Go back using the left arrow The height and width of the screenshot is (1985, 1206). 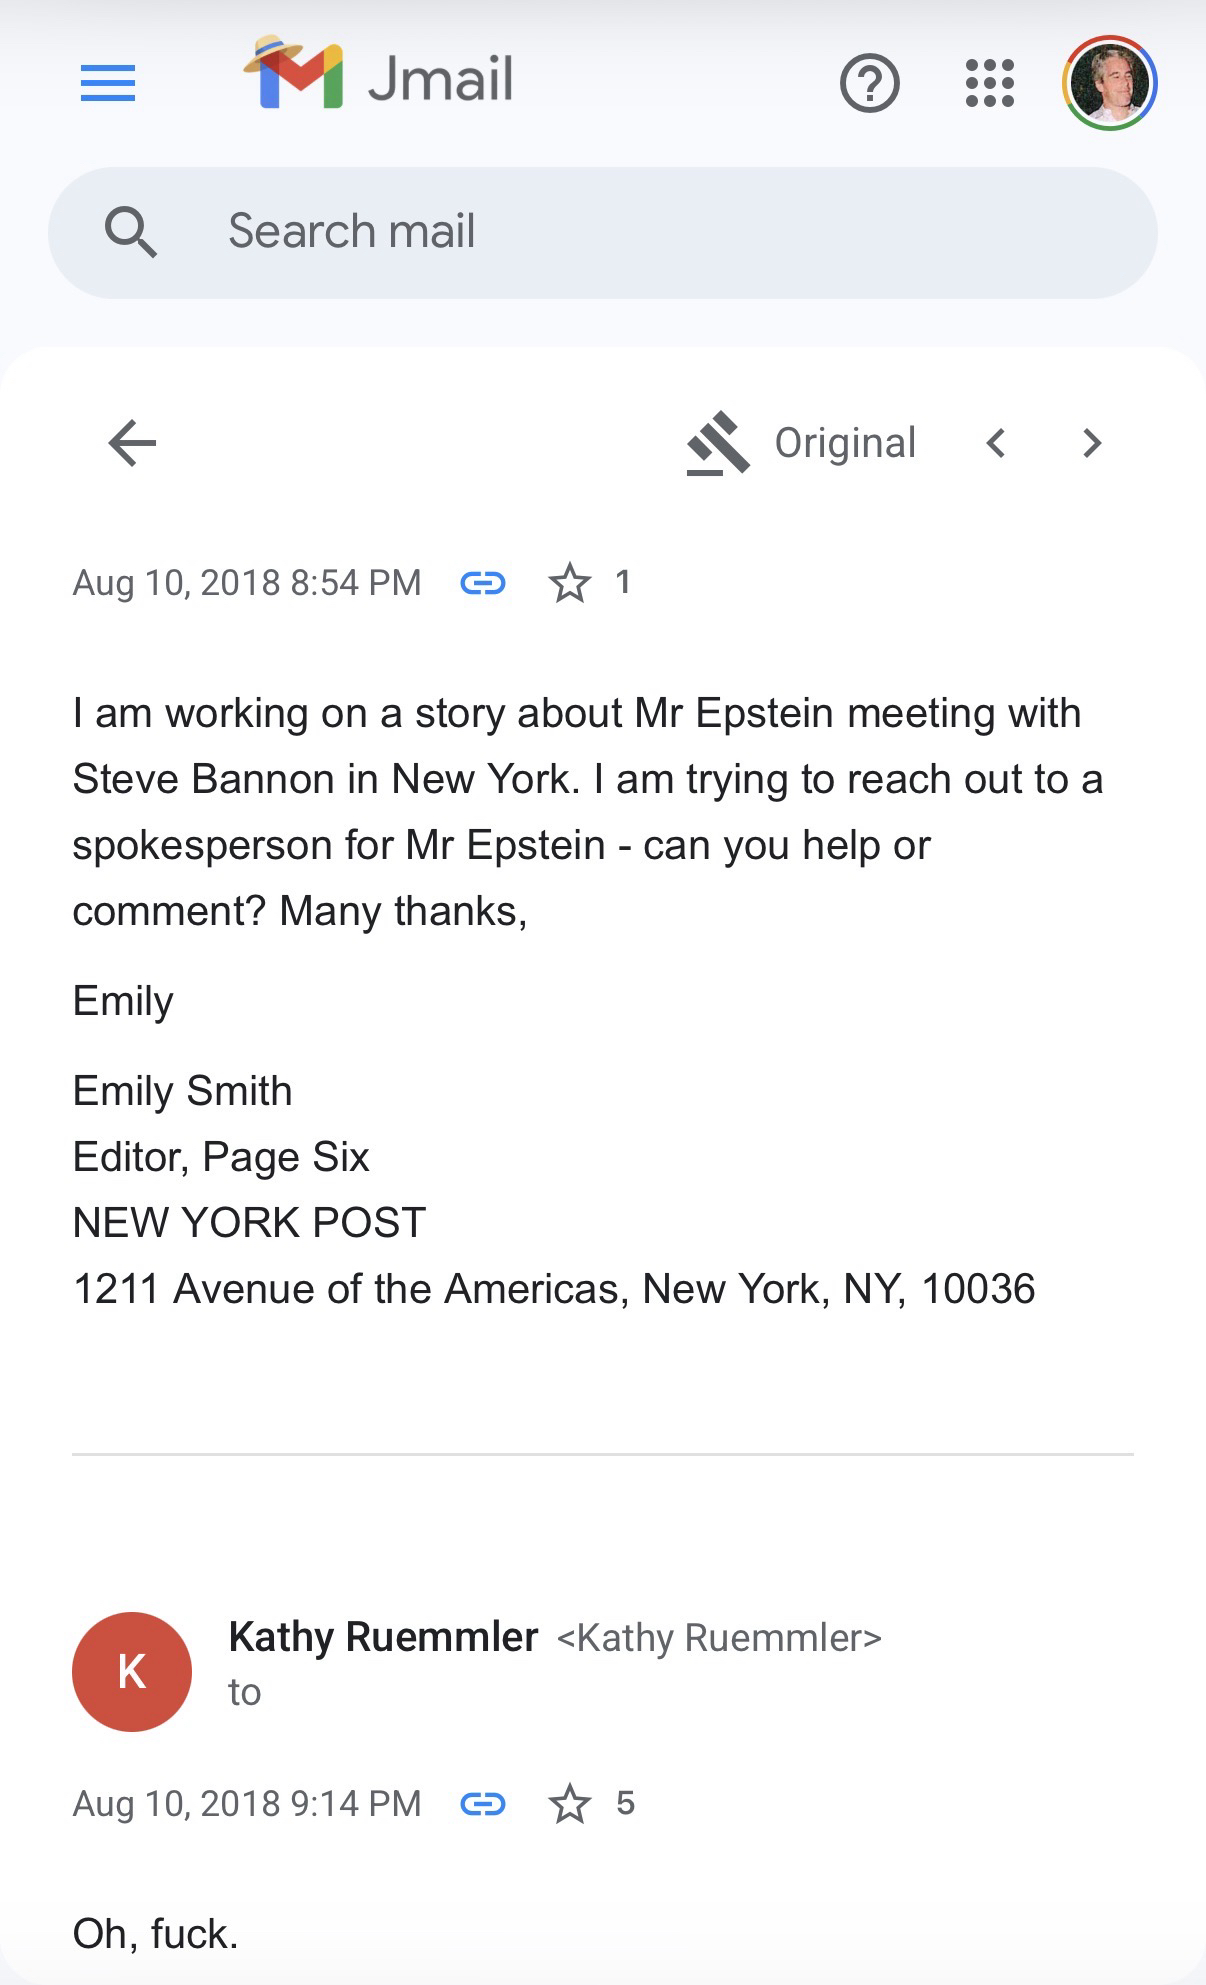[x=132, y=443]
